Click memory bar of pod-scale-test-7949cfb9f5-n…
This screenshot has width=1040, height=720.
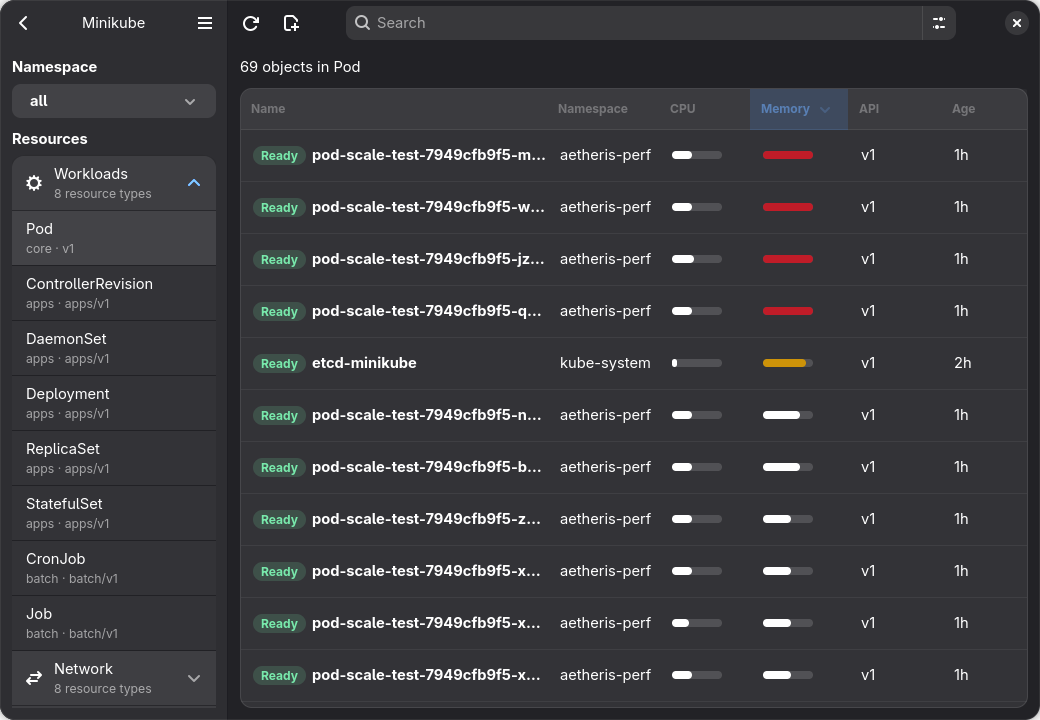(788, 415)
